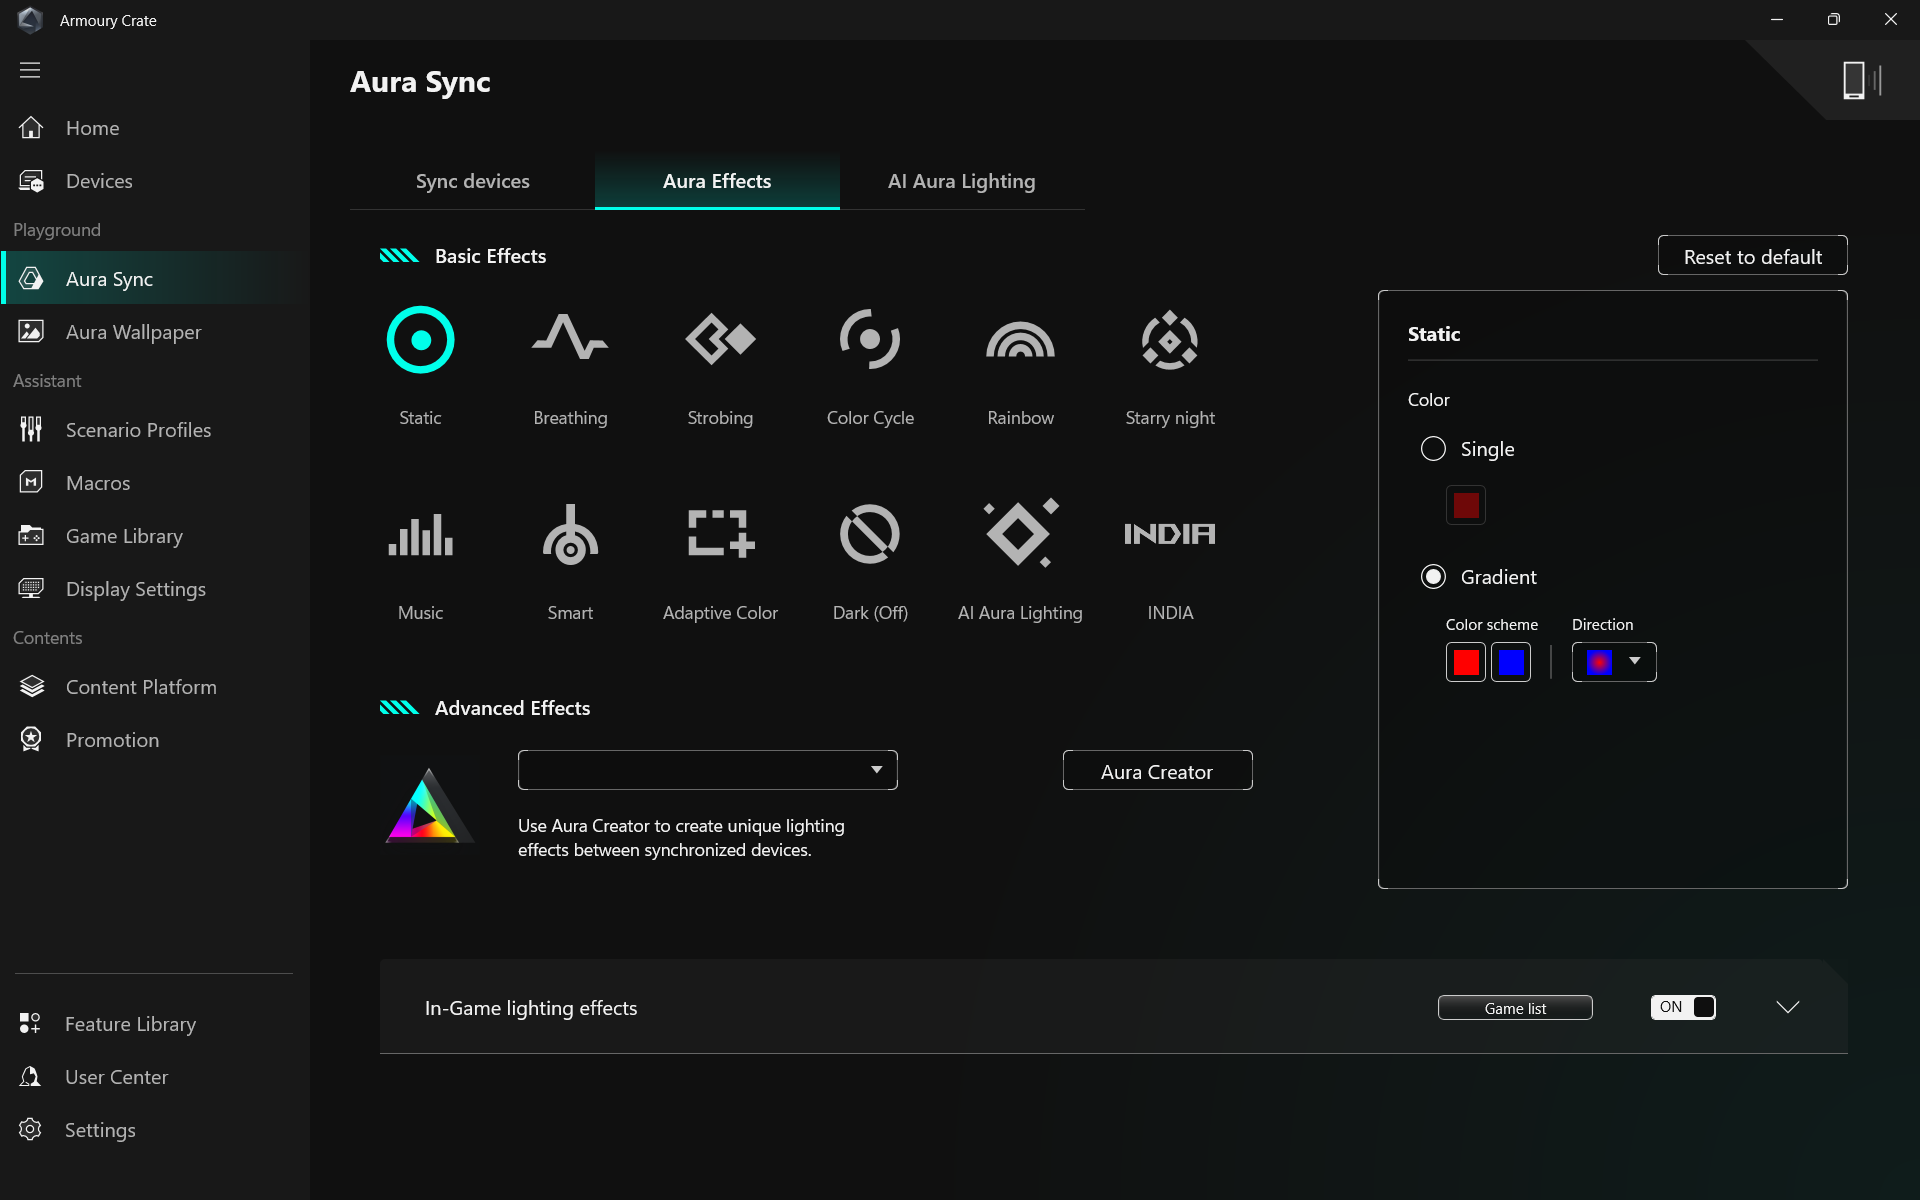This screenshot has height=1200, width=1920.
Task: Open the Advanced Effects dropdown
Action: 708,770
